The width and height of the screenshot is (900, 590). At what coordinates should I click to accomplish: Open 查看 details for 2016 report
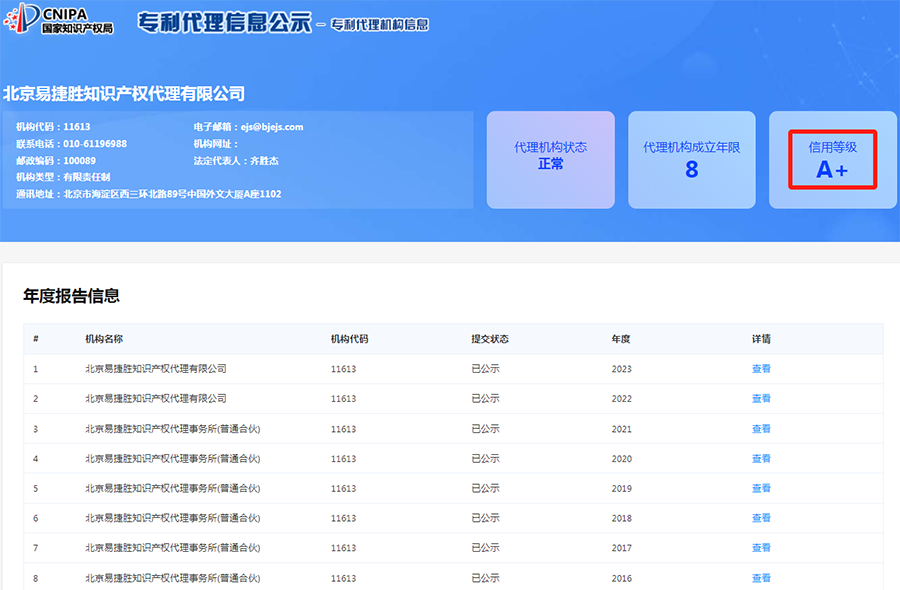point(761,578)
